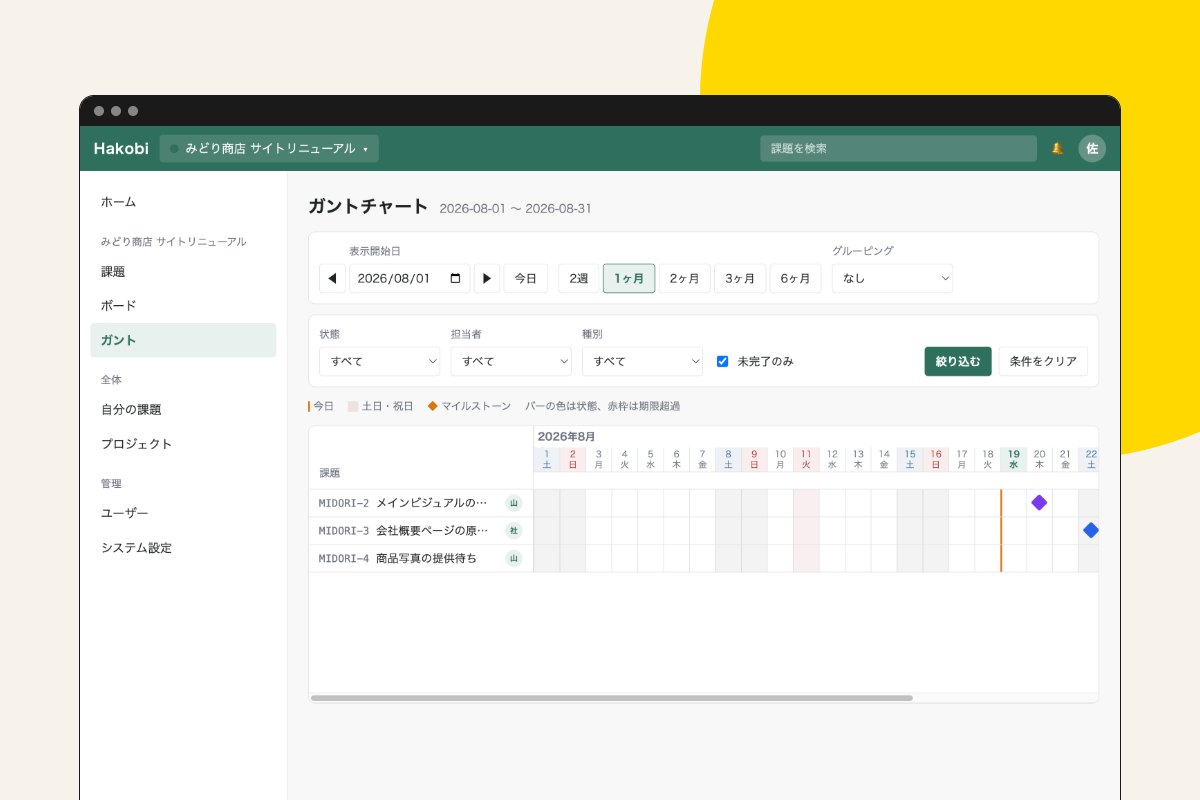The image size is (1200, 800).
Task: Go to next period with right arrow
Action: pyautogui.click(x=487, y=278)
